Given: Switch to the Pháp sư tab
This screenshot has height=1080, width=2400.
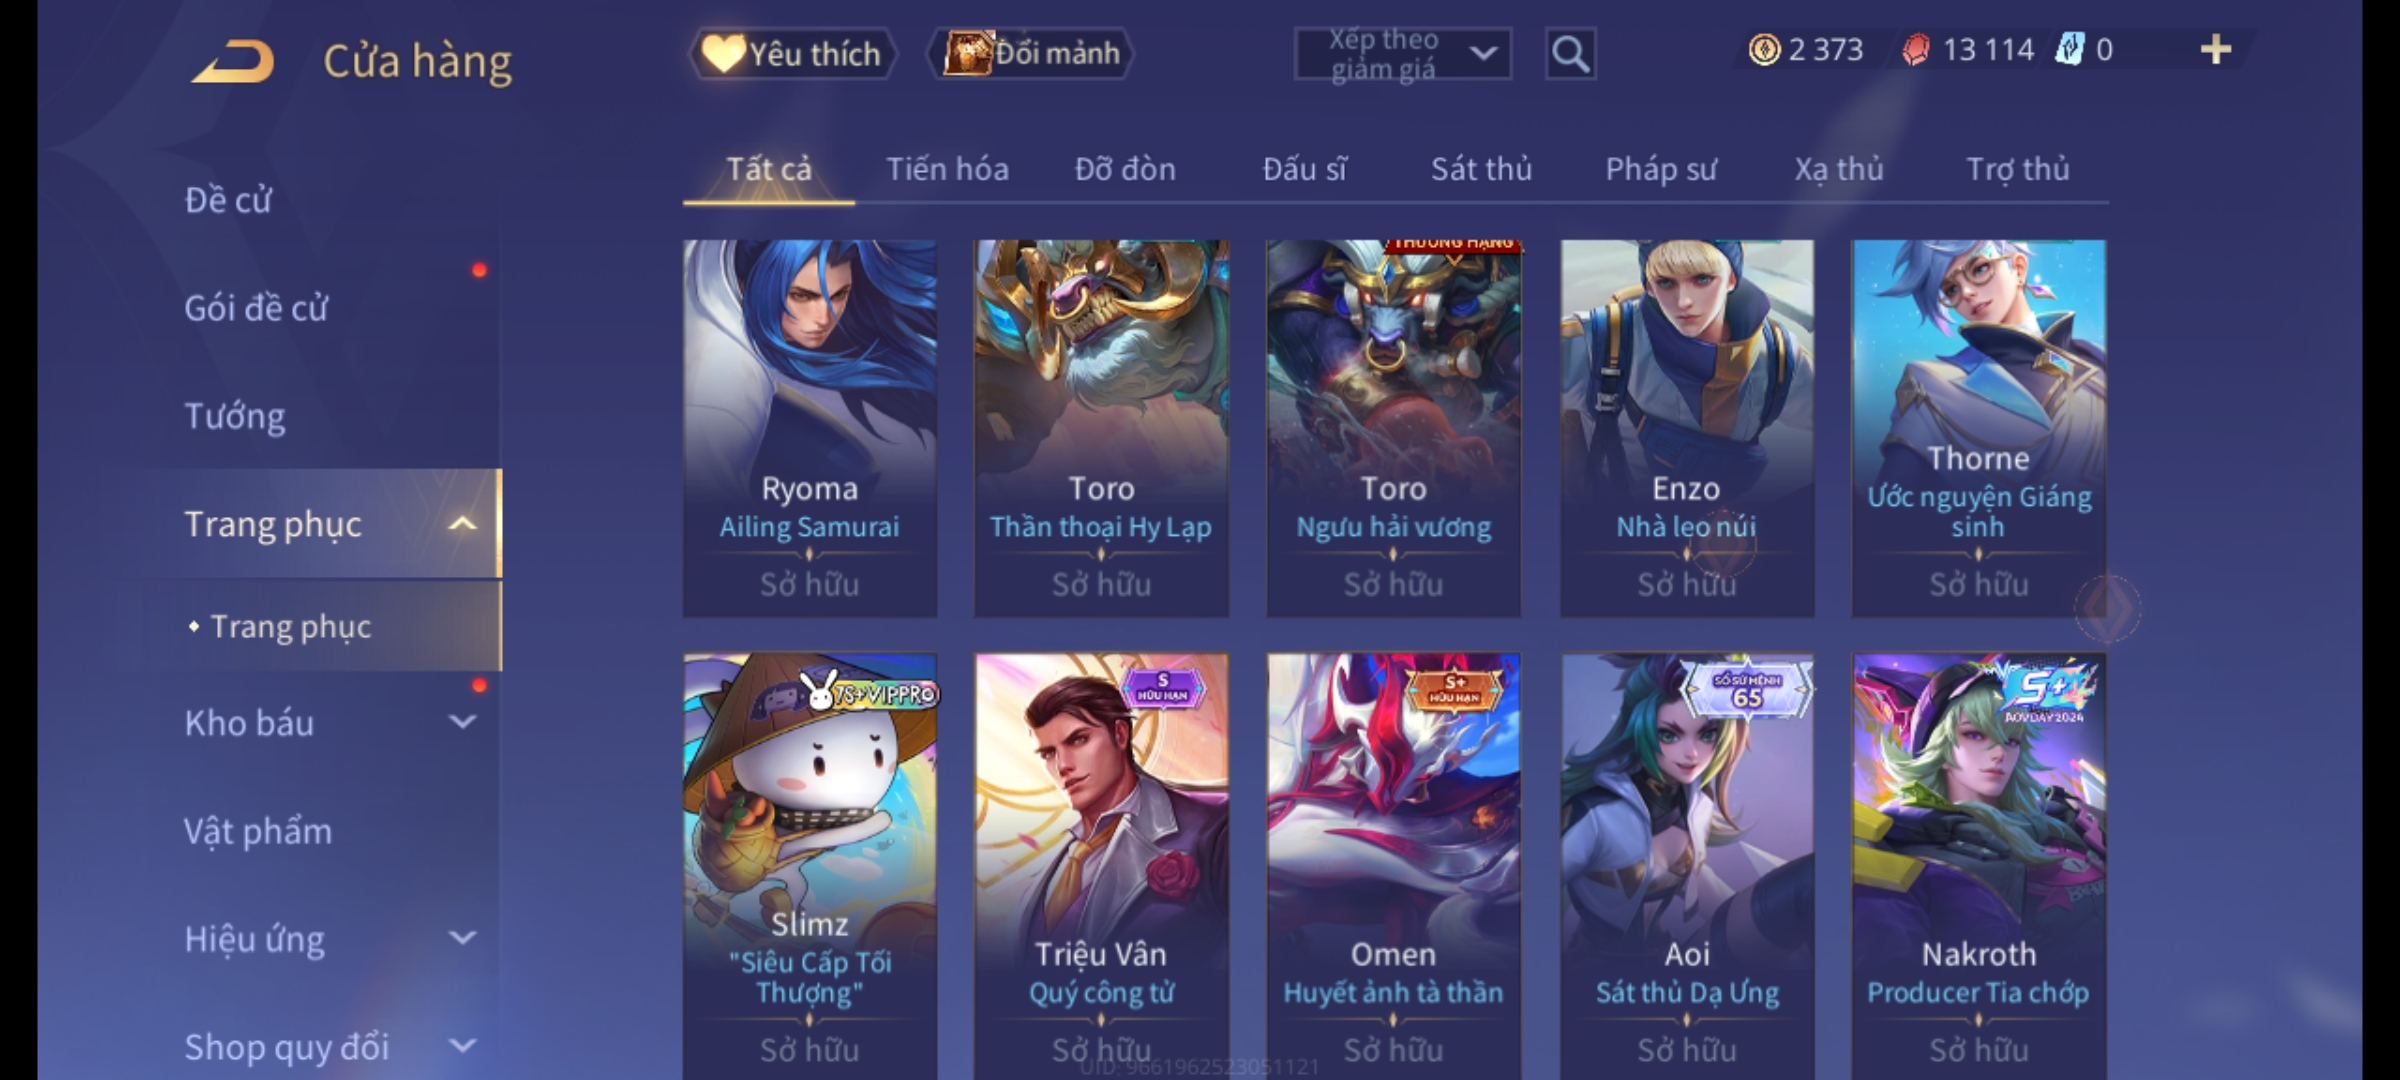Looking at the screenshot, I should coord(1661,169).
